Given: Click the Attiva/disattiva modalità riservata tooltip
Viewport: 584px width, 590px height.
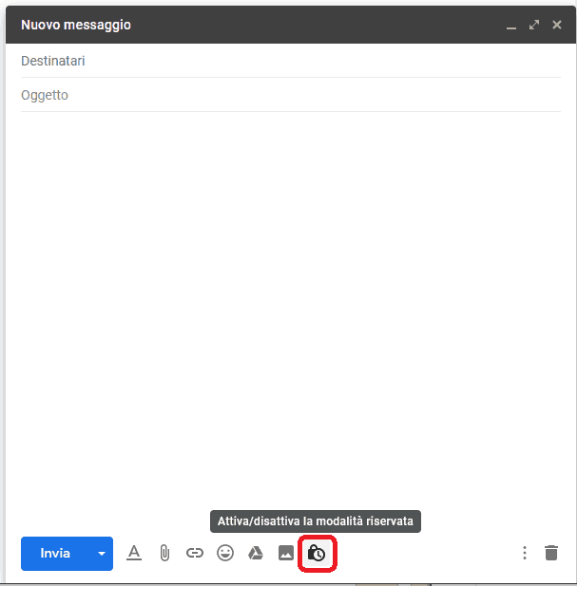Looking at the screenshot, I should pyautogui.click(x=315, y=521).
